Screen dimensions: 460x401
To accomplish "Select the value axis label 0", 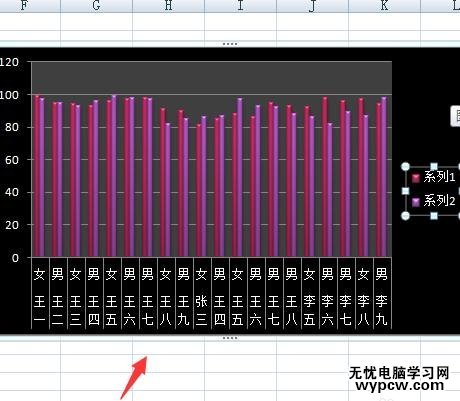I will pyautogui.click(x=15, y=258).
